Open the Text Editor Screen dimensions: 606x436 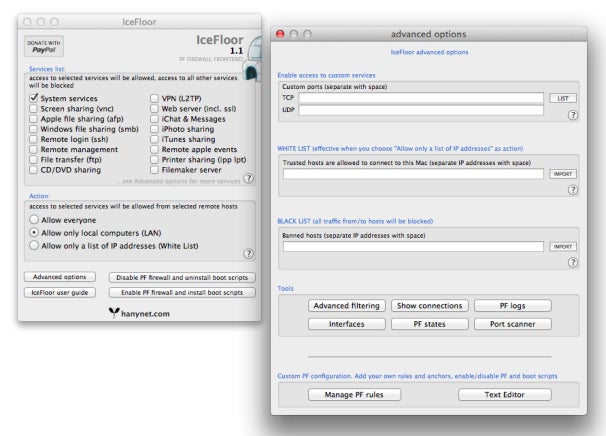click(x=505, y=395)
